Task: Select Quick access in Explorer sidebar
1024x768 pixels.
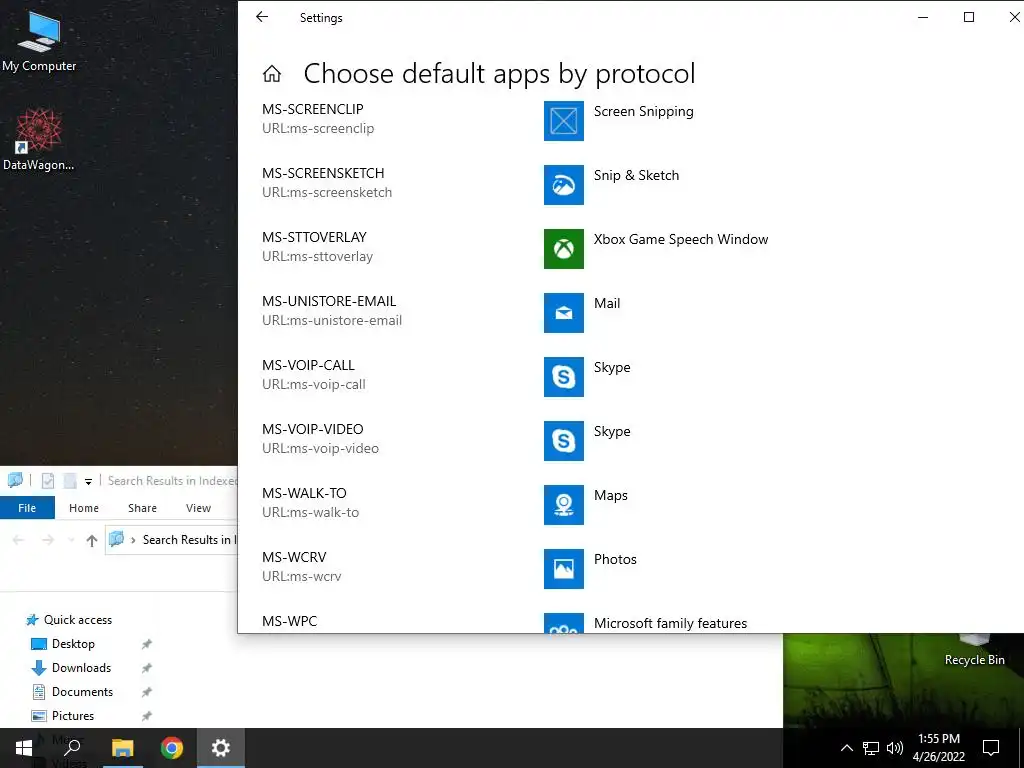Action: pyautogui.click(x=69, y=620)
